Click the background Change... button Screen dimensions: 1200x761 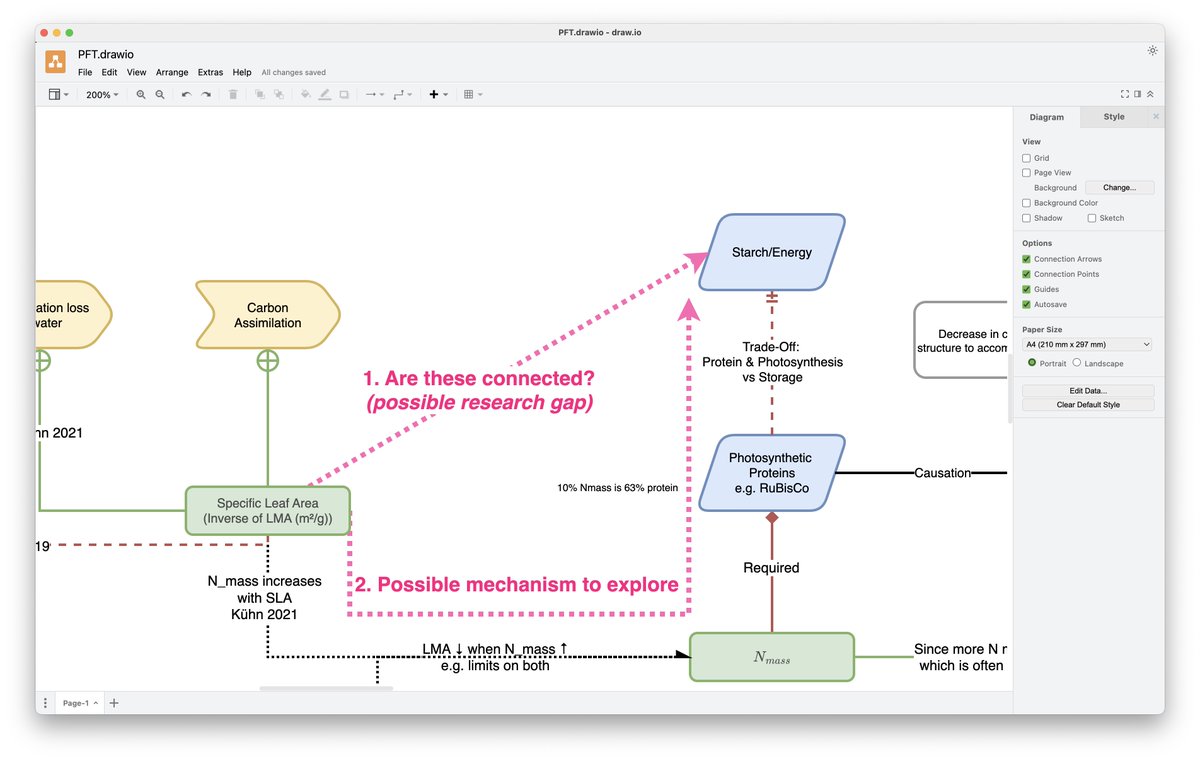tap(1119, 188)
